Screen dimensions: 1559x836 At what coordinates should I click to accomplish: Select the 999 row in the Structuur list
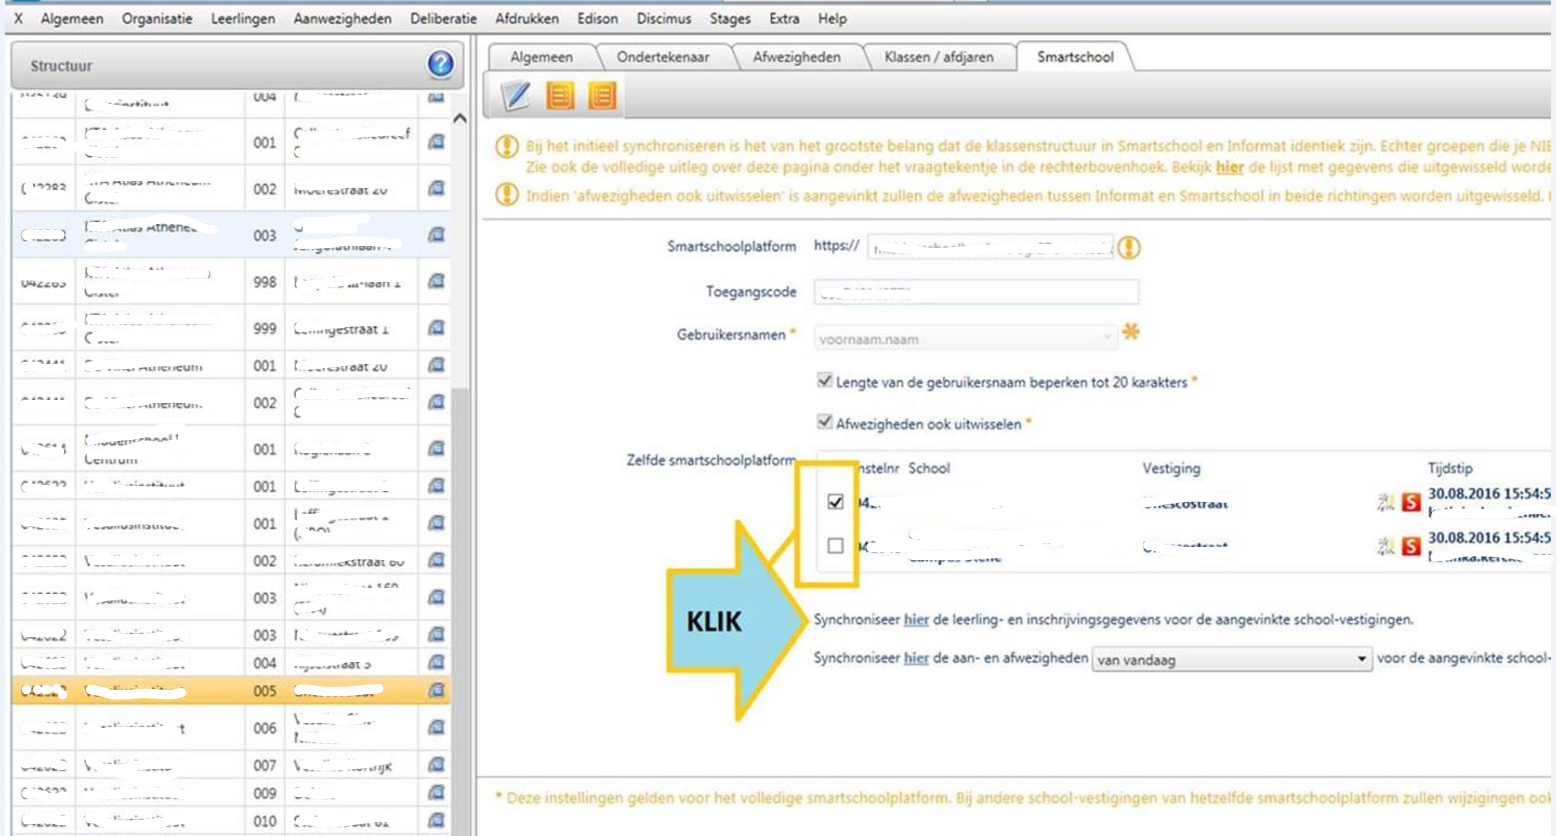pyautogui.click(x=231, y=328)
